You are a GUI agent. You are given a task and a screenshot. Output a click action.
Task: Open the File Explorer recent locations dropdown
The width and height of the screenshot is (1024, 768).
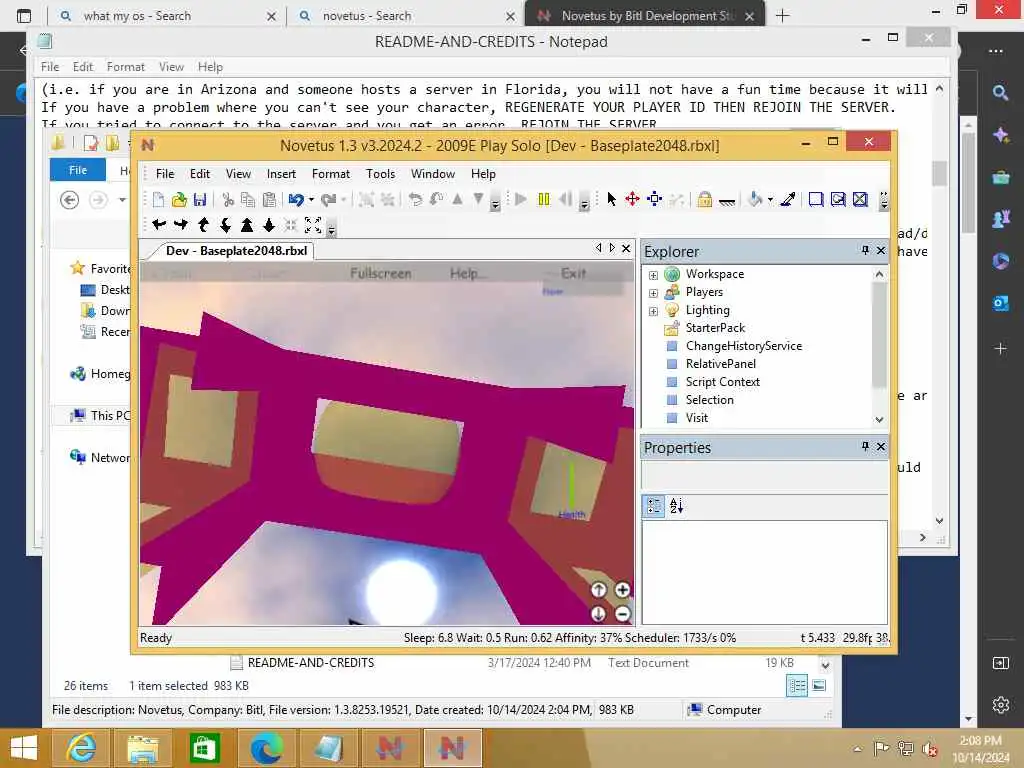pyautogui.click(x=122, y=199)
